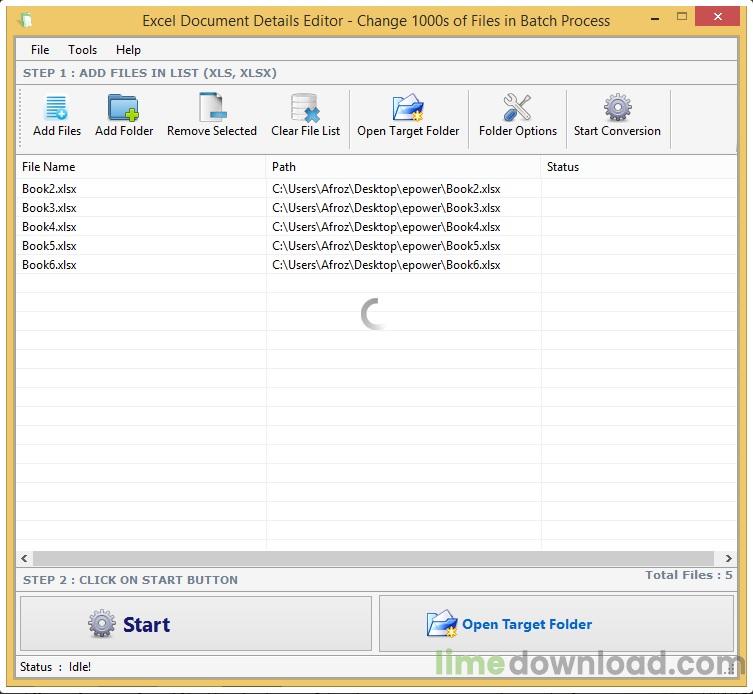This screenshot has height=694, width=753.
Task: Click the horizontal scrollbar left arrow
Action: pyautogui.click(x=24, y=558)
